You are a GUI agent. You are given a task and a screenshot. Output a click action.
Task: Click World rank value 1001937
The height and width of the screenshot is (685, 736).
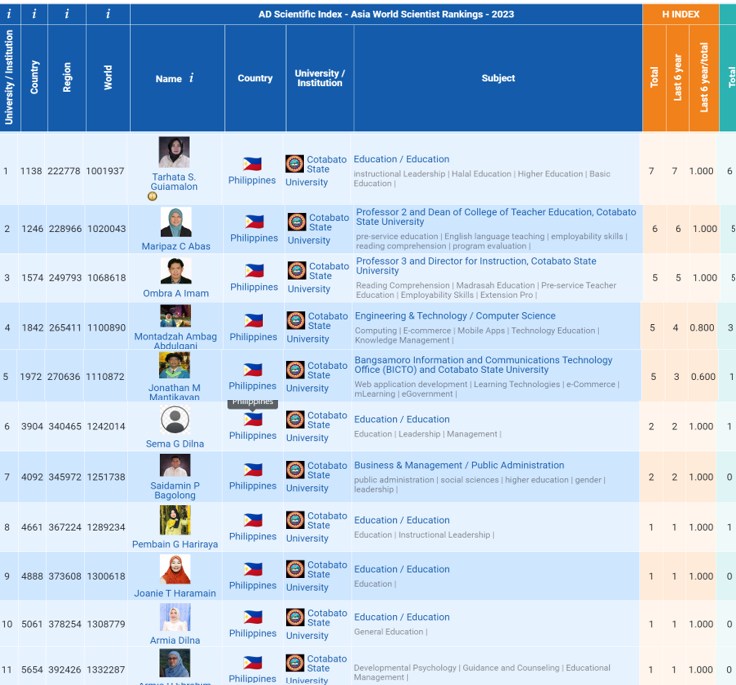(x=105, y=171)
